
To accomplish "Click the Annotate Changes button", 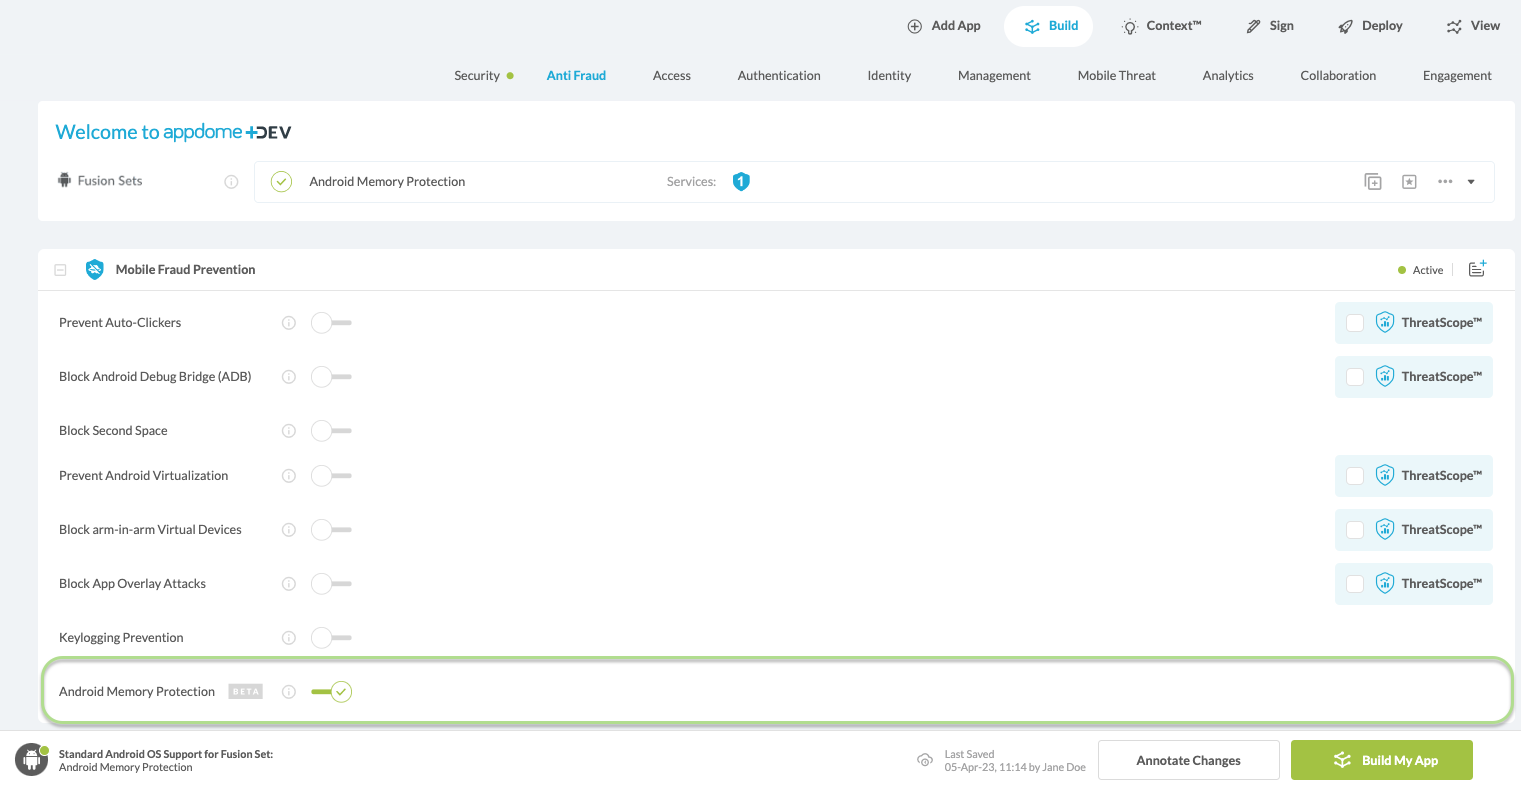I will [x=1188, y=760].
